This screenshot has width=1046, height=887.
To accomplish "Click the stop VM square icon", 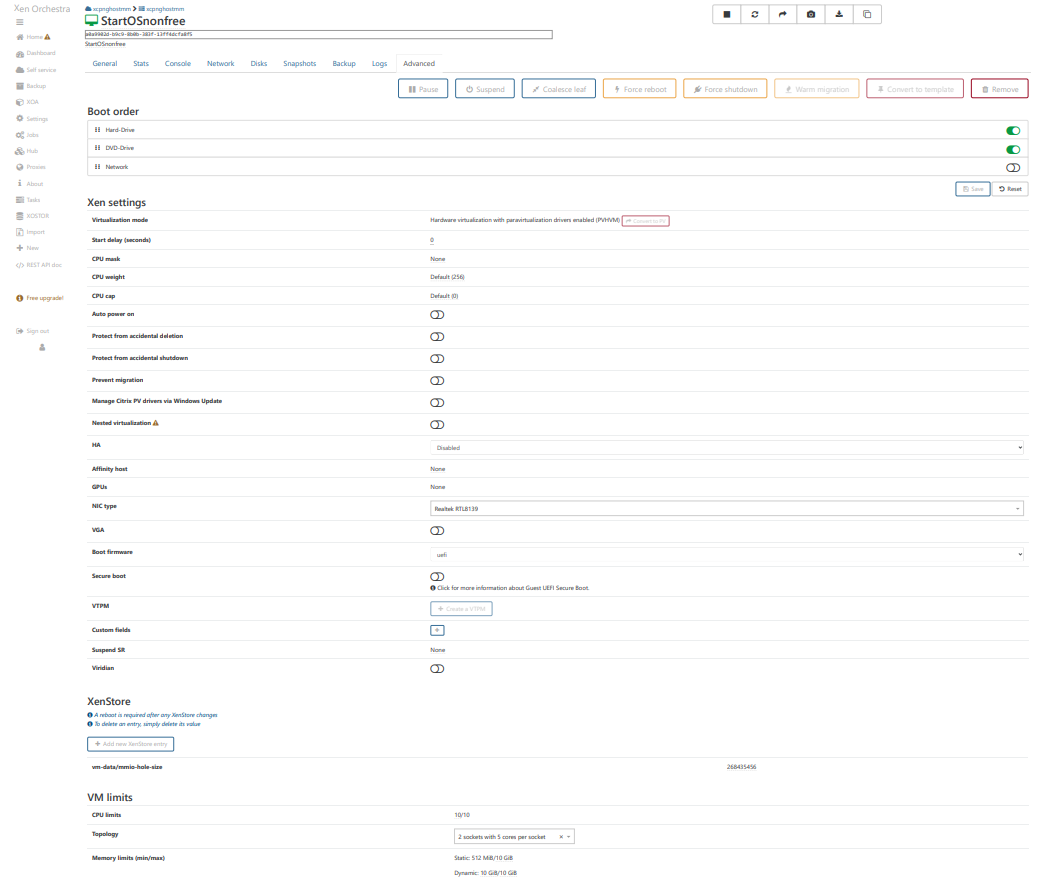I will tap(727, 15).
